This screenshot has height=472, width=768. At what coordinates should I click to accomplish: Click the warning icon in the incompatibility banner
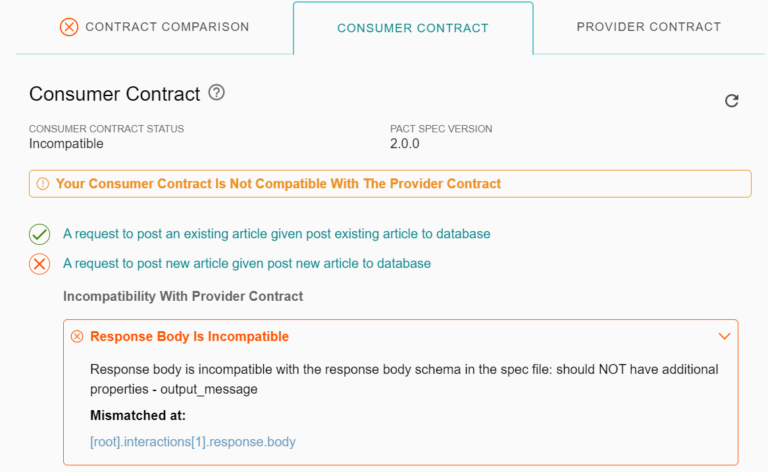pos(42,184)
